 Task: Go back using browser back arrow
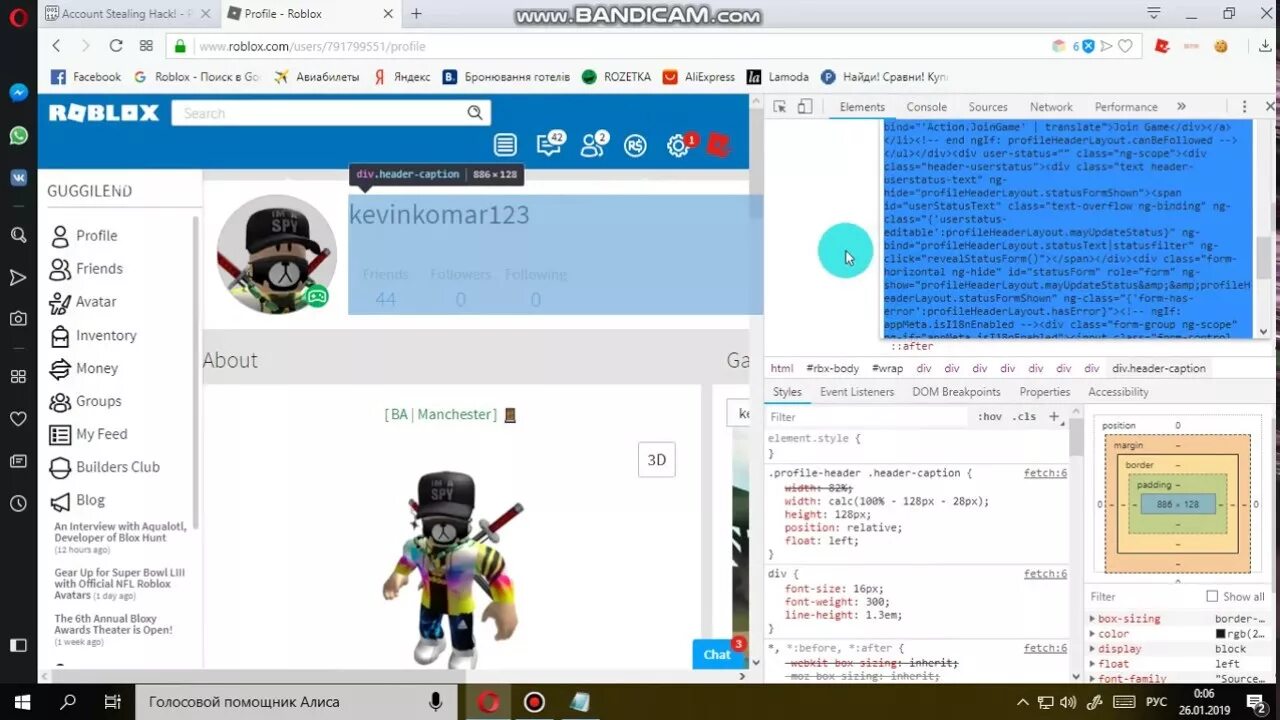(x=56, y=46)
